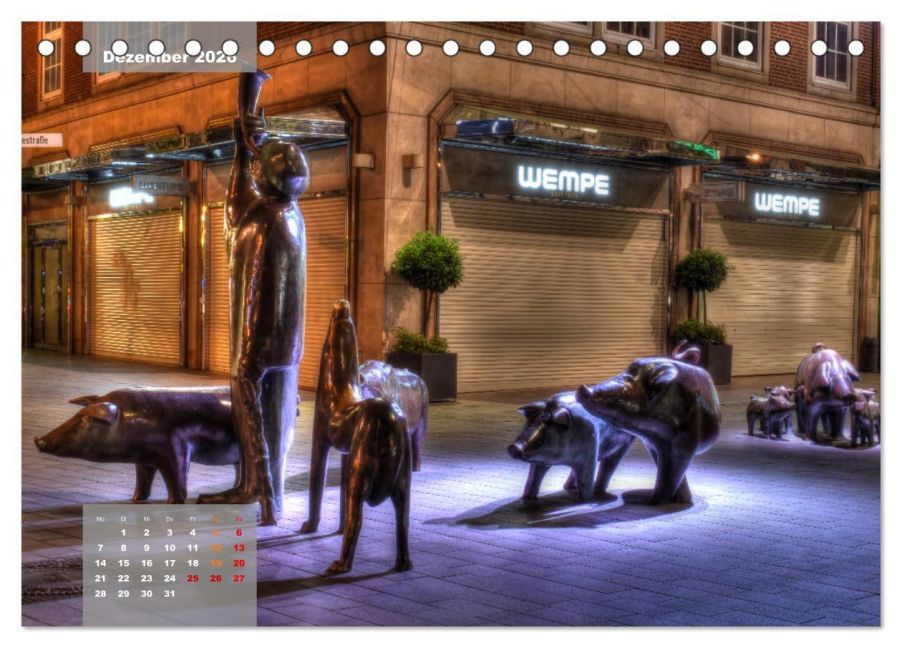Click the white street name sign at left edge
Image resolution: width=902 pixels, height=648 pixels.
(x=41, y=140)
